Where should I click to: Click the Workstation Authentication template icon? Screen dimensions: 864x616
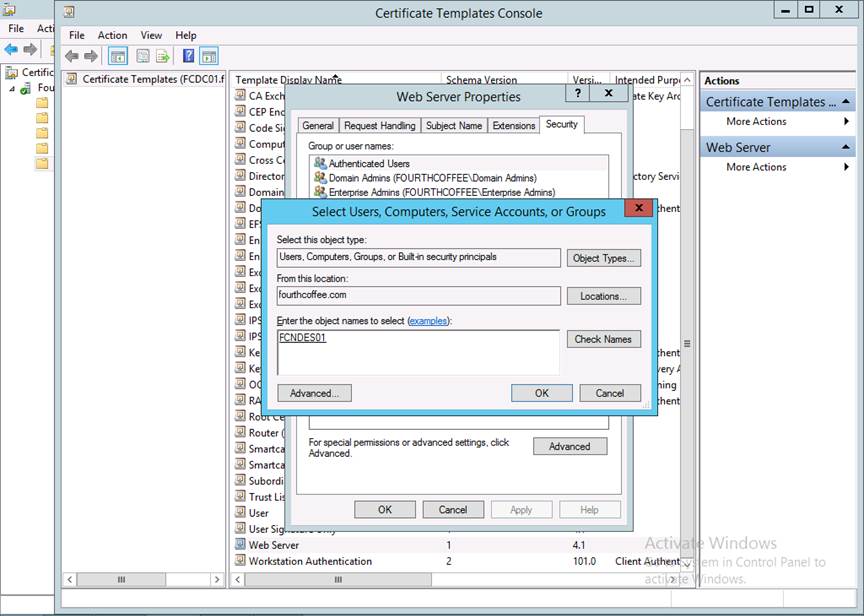point(240,561)
